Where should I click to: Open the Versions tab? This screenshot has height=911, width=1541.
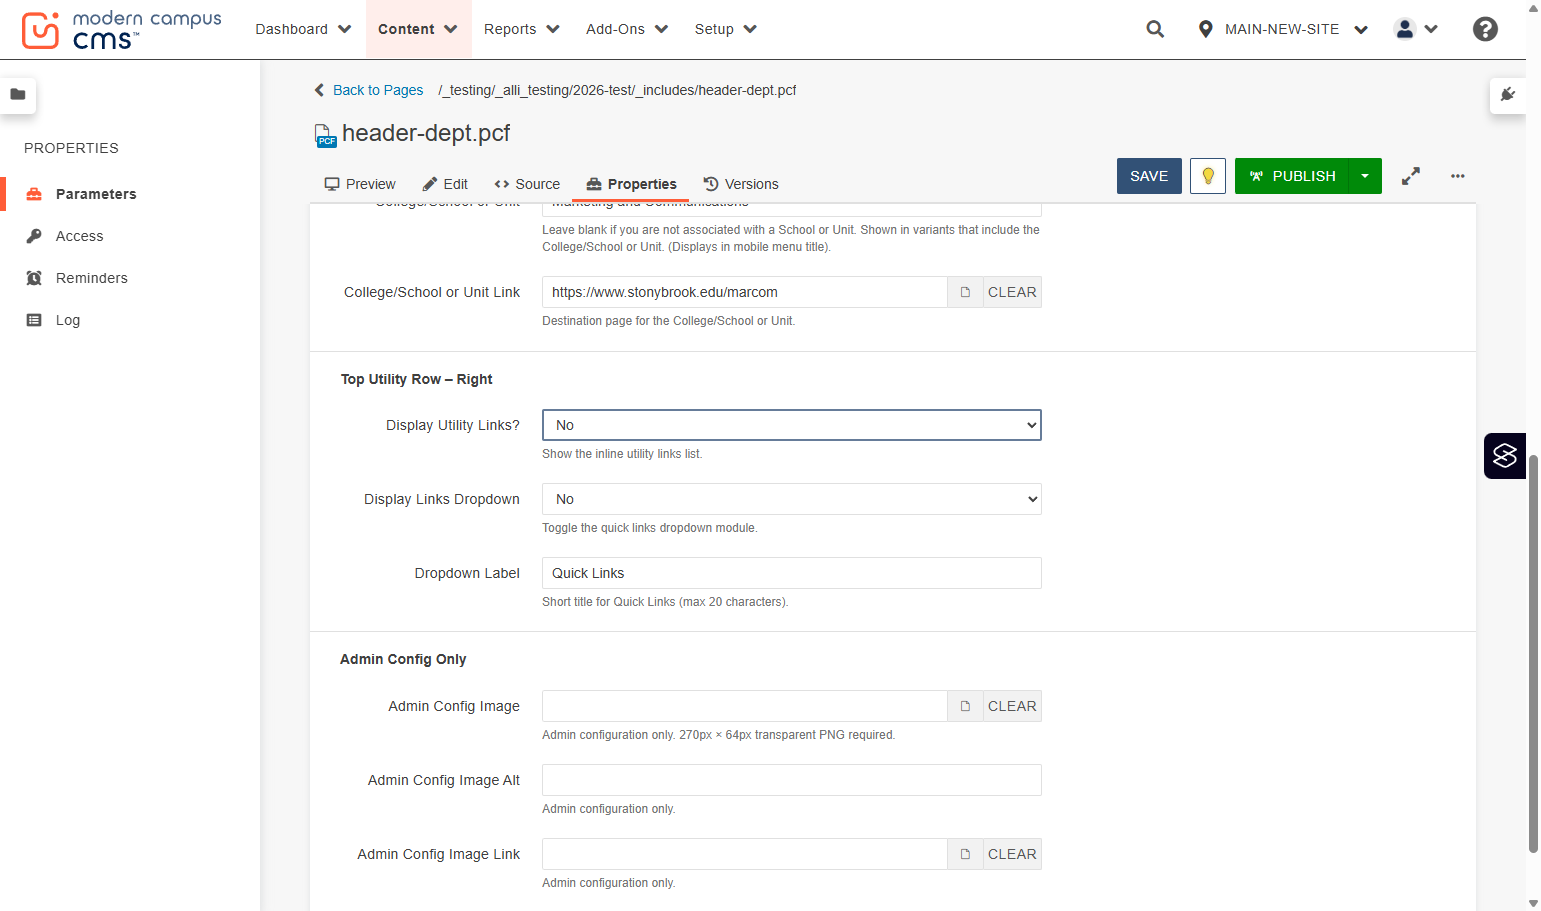coord(741,184)
